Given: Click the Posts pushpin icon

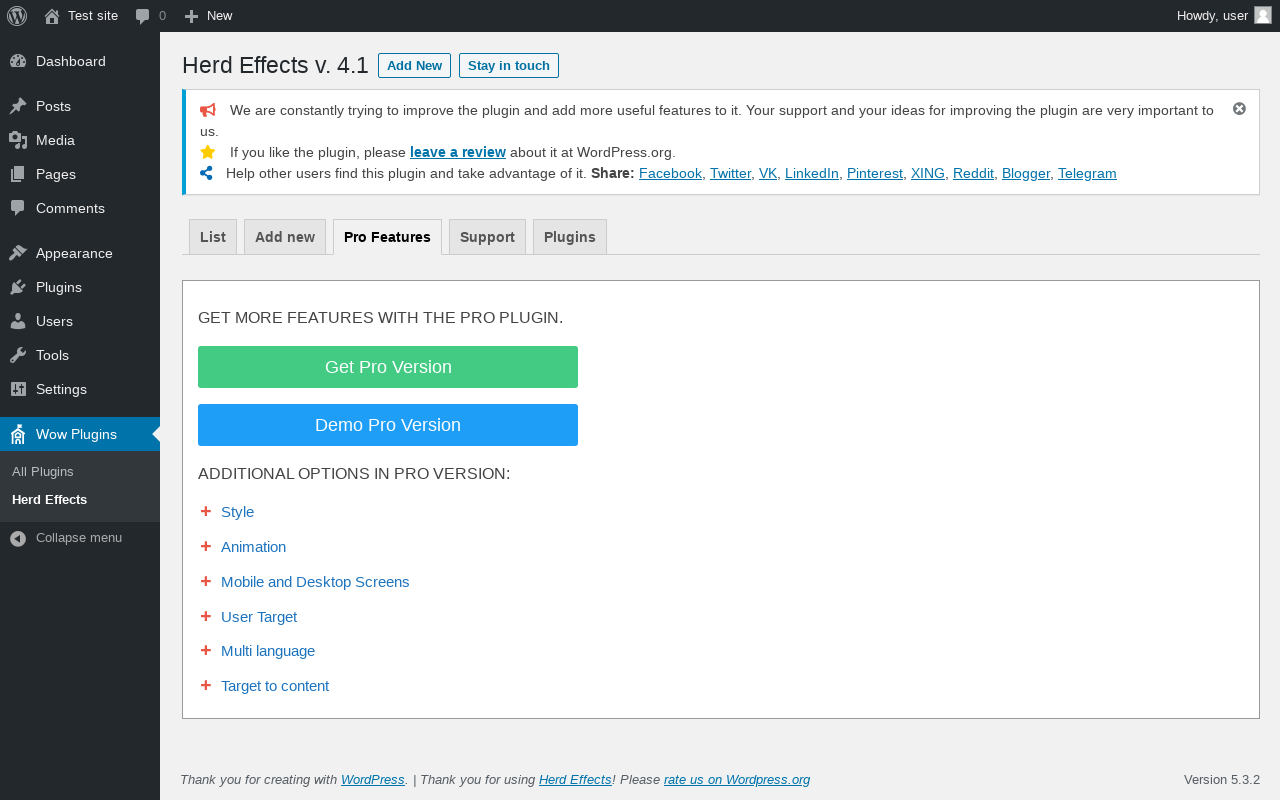Looking at the screenshot, I should coord(18,106).
